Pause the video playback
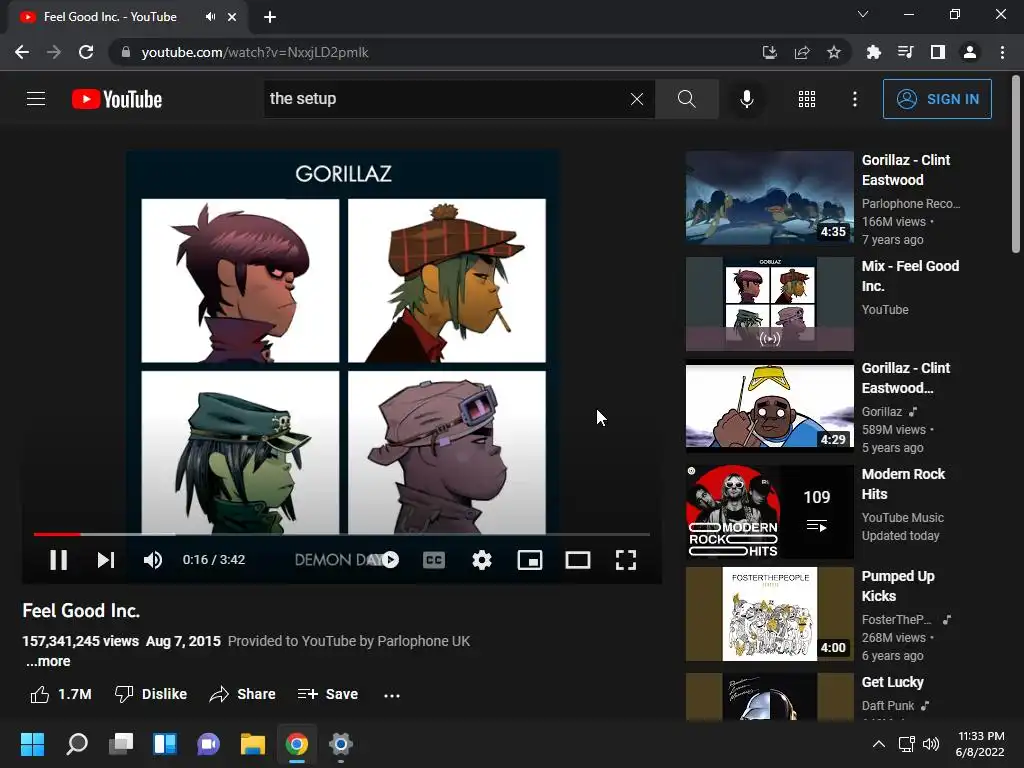Viewport: 1024px width, 768px height. coord(58,560)
